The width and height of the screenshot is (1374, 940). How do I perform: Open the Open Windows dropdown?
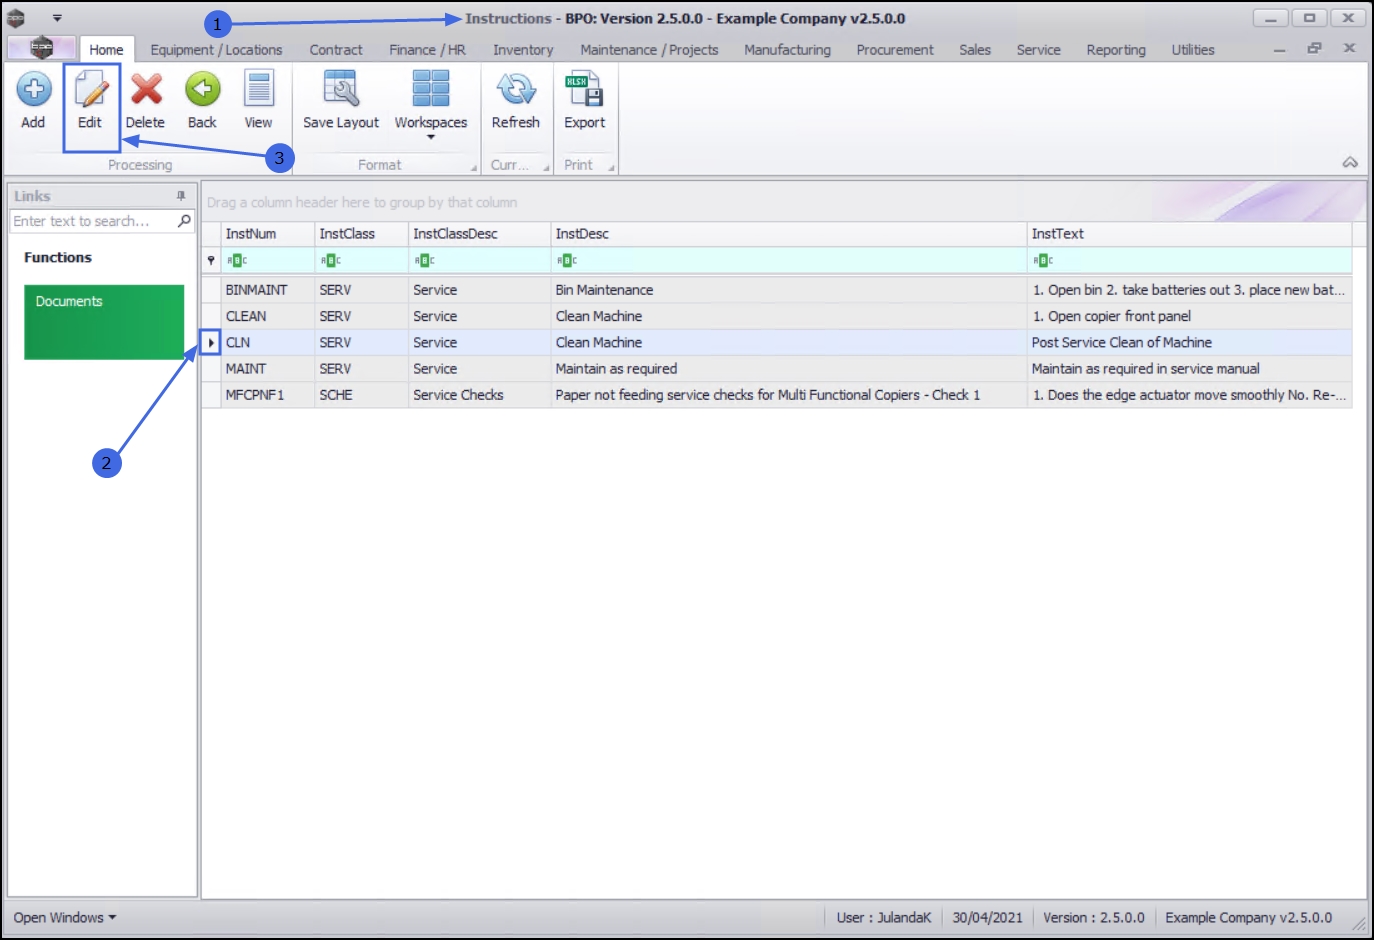coord(65,917)
